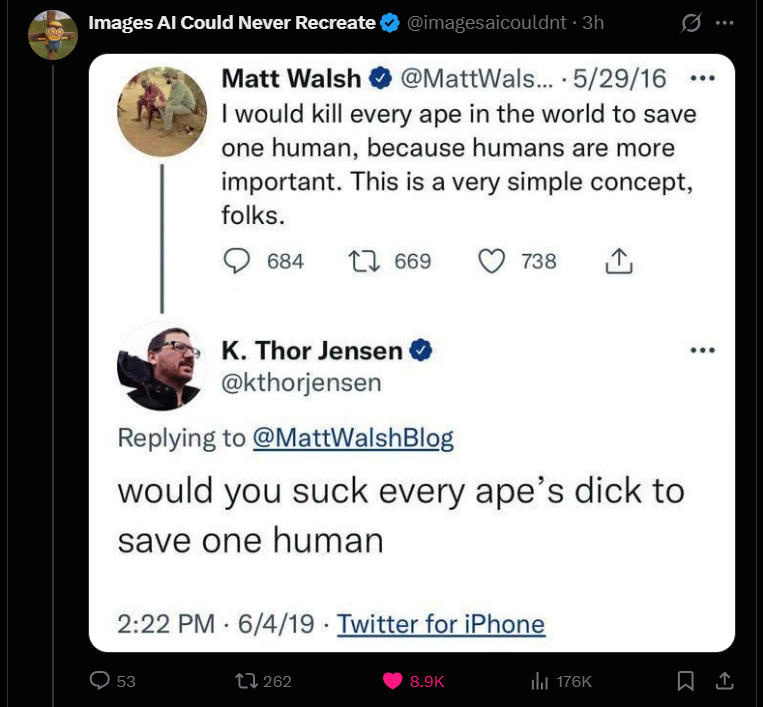Viewport: 763px width, 707px height.
Task: Click the reply bubble showing 684
Action: 236,261
